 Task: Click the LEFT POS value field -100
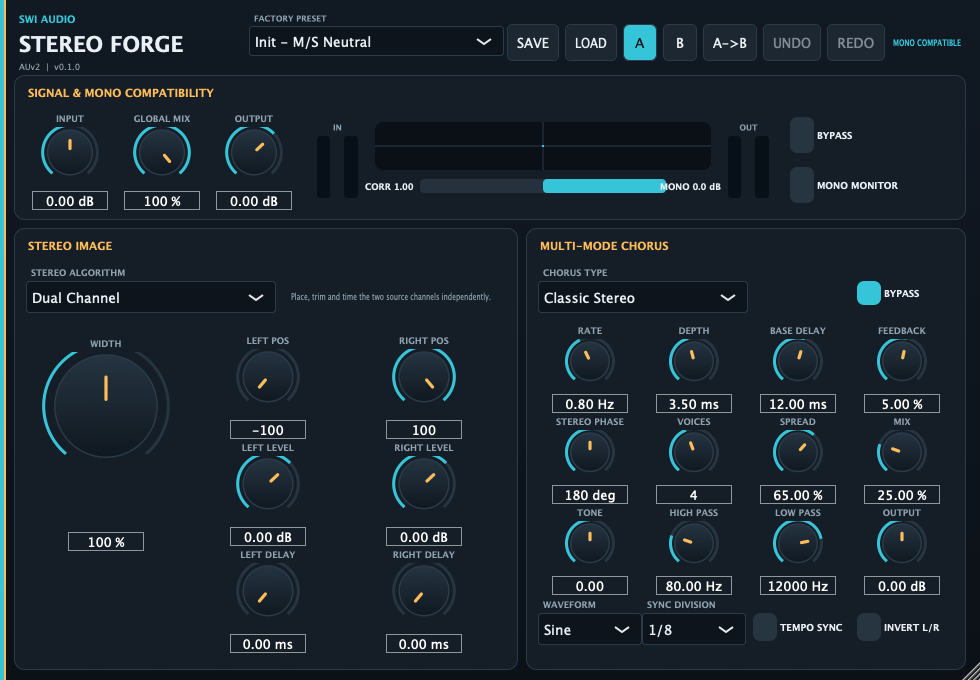(268, 429)
